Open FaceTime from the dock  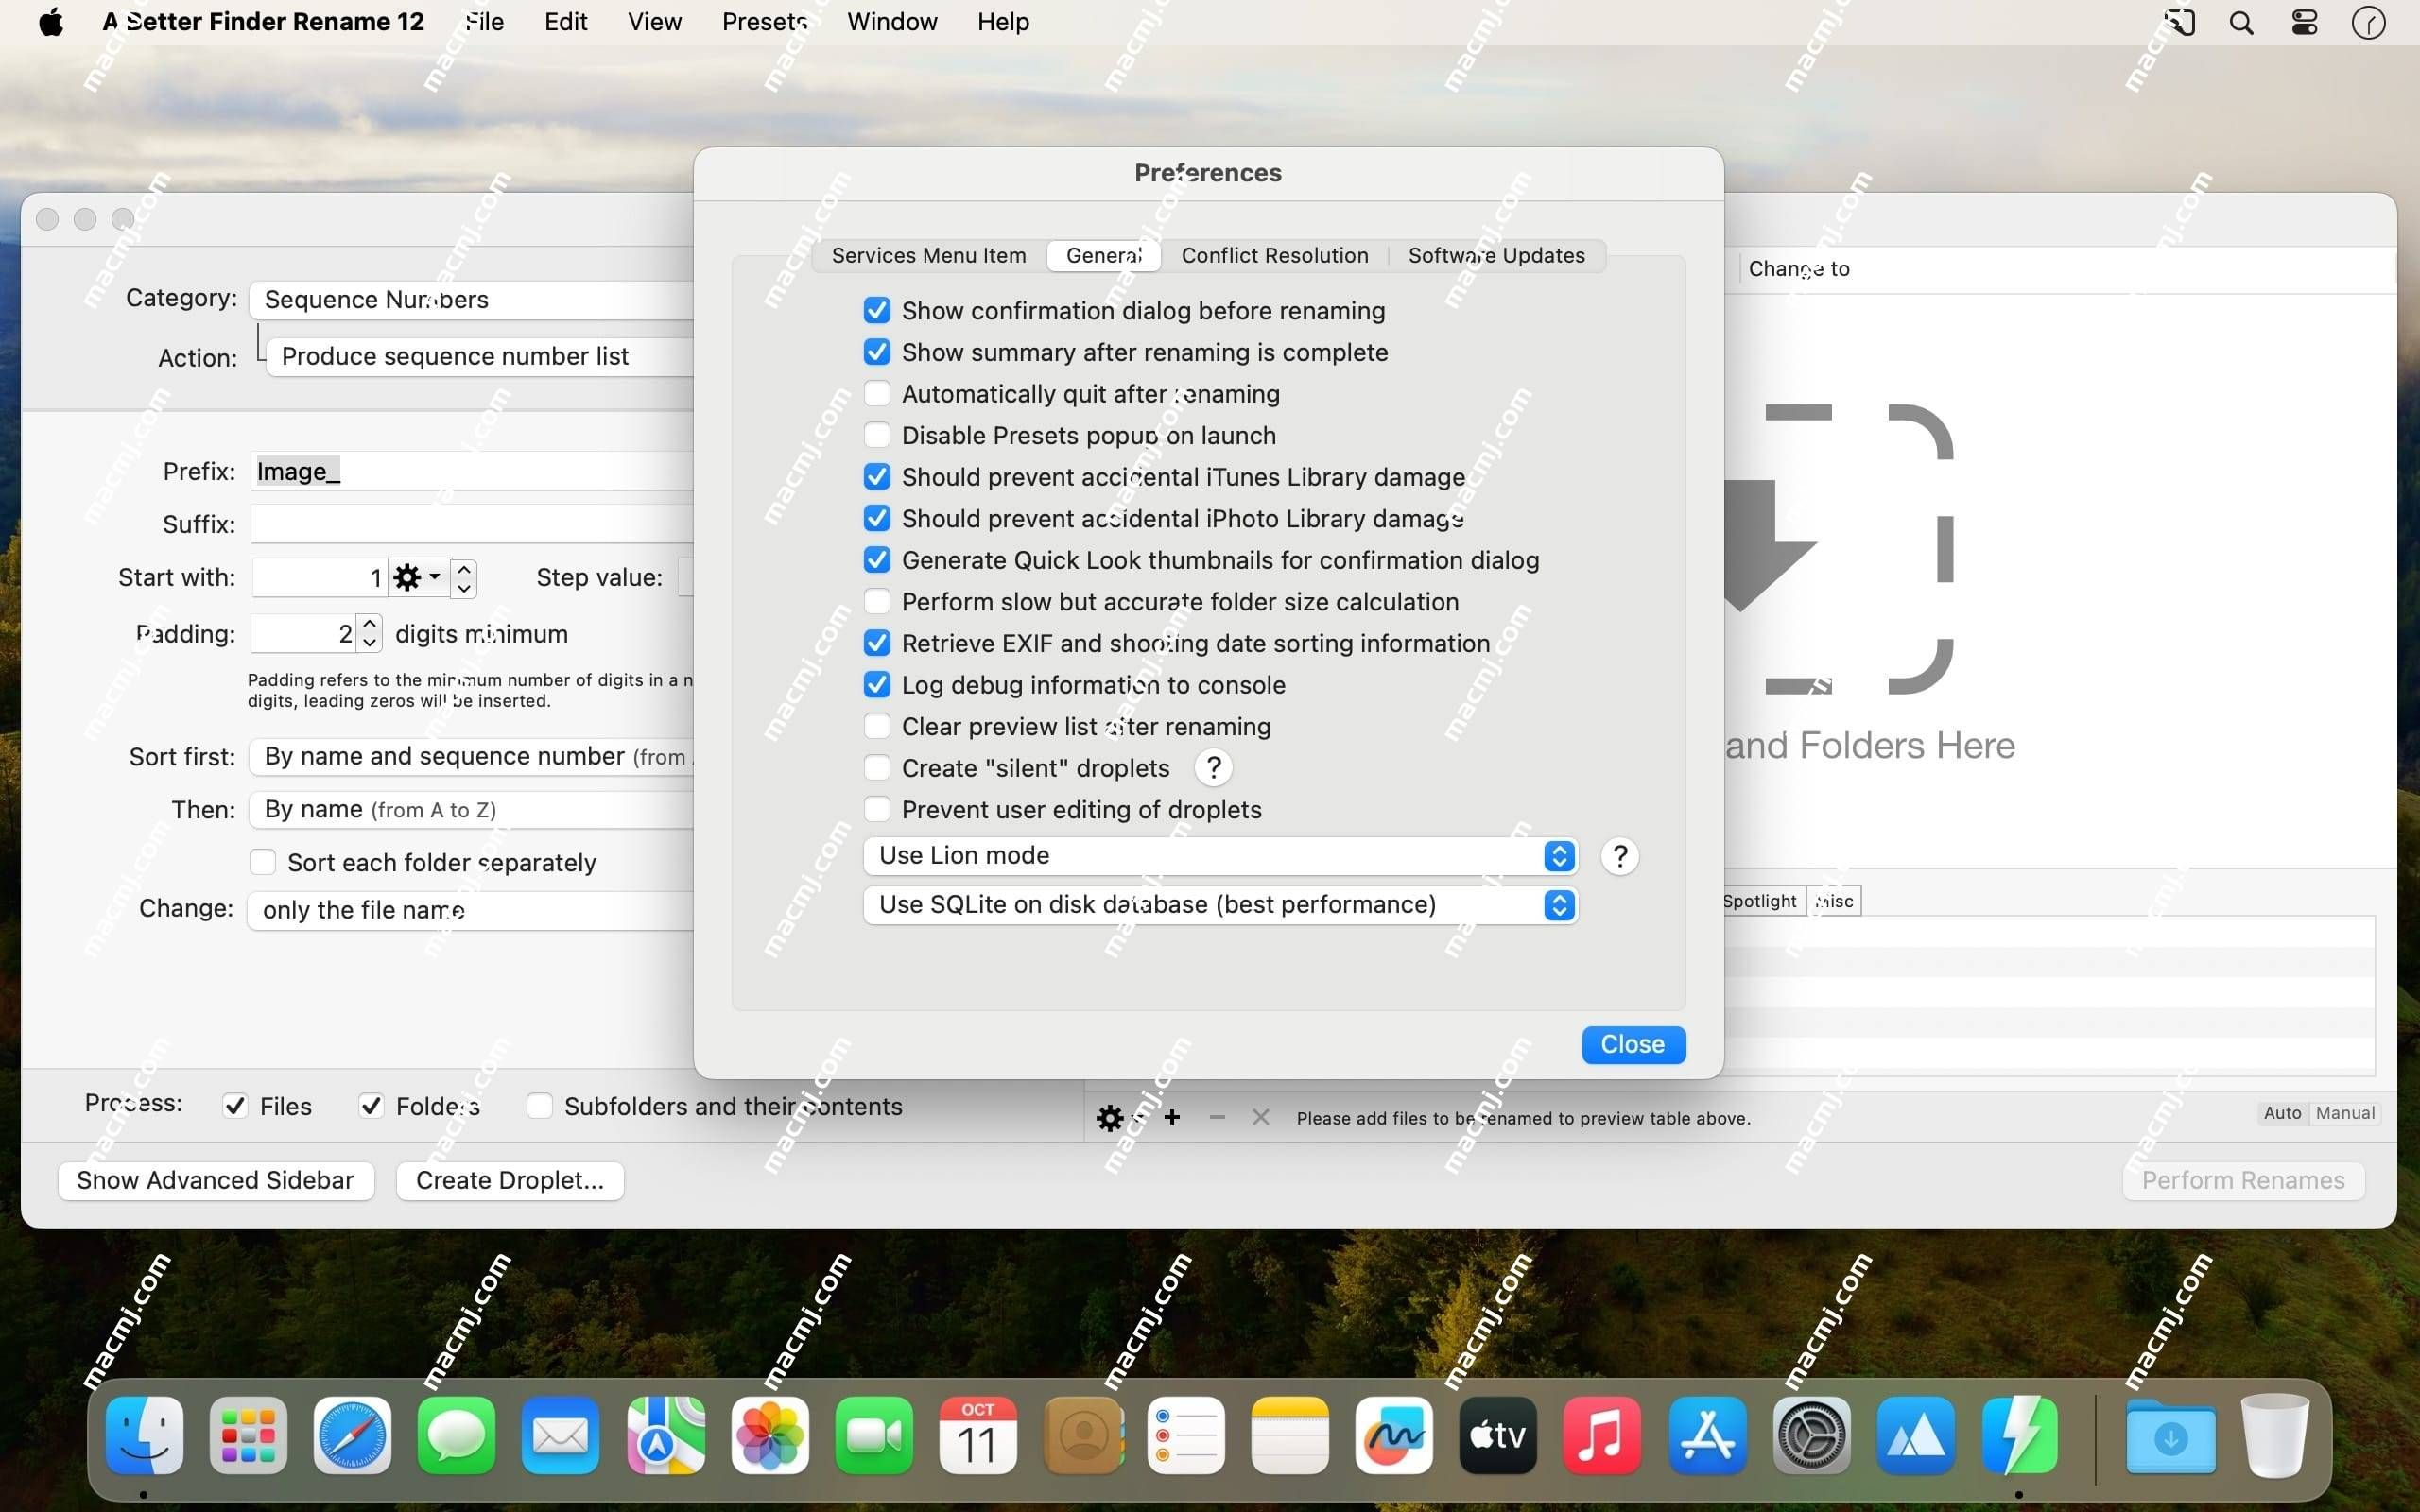[x=872, y=1435]
